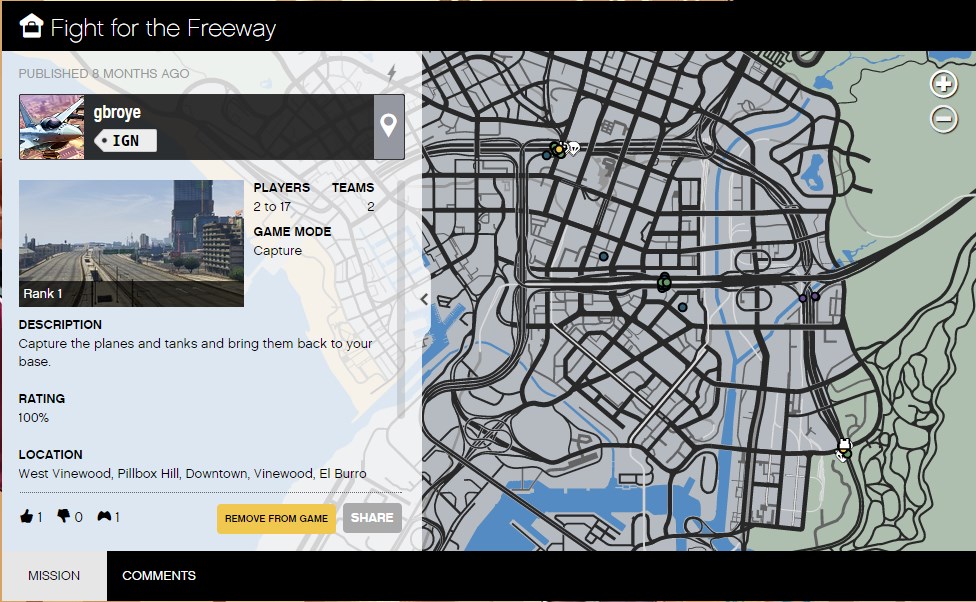Image resolution: width=976 pixels, height=602 pixels.
Task: Click the details panel vertical scrollbar
Action: pos(401,299)
